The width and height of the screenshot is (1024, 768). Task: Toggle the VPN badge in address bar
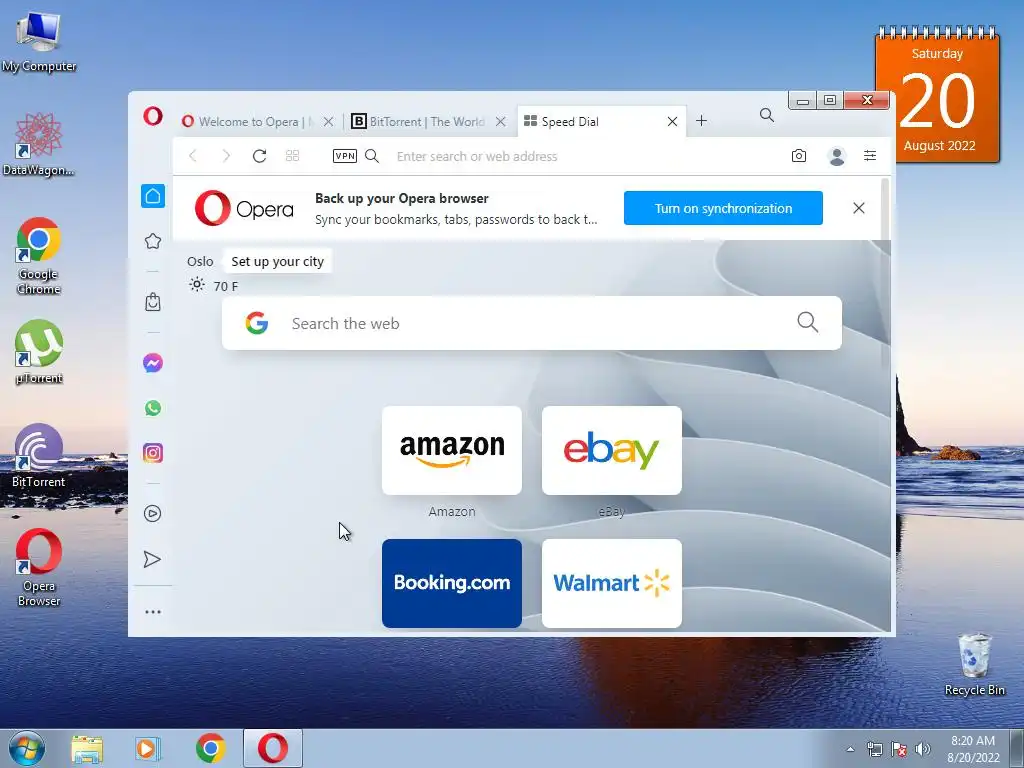click(x=345, y=155)
